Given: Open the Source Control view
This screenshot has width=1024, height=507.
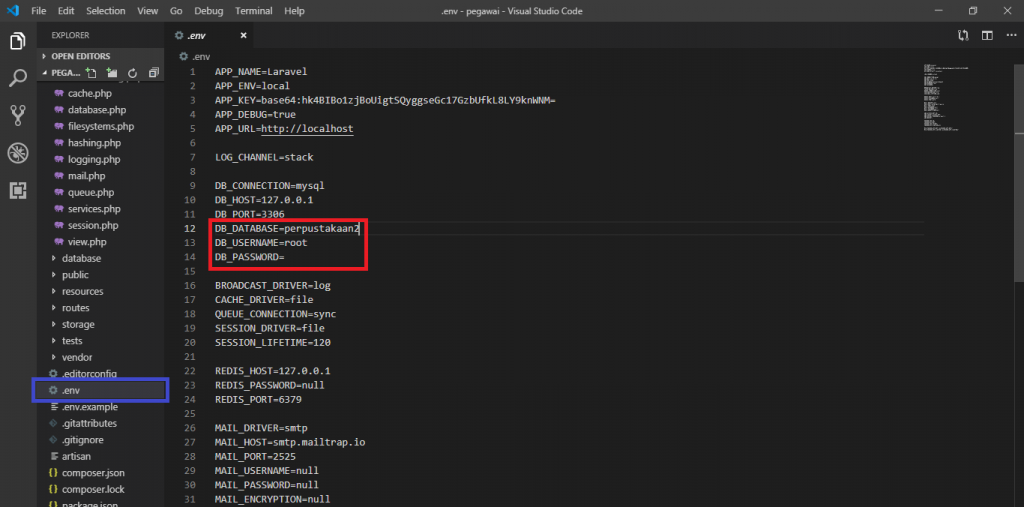Looking at the screenshot, I should tap(17, 115).
